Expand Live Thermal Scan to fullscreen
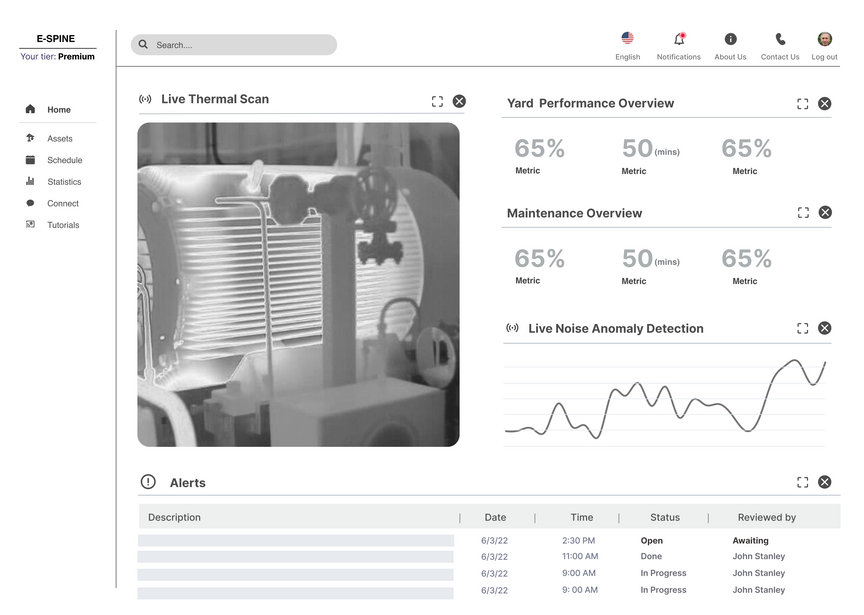Image resolution: width=864 pixels, height=615 pixels. tap(437, 101)
